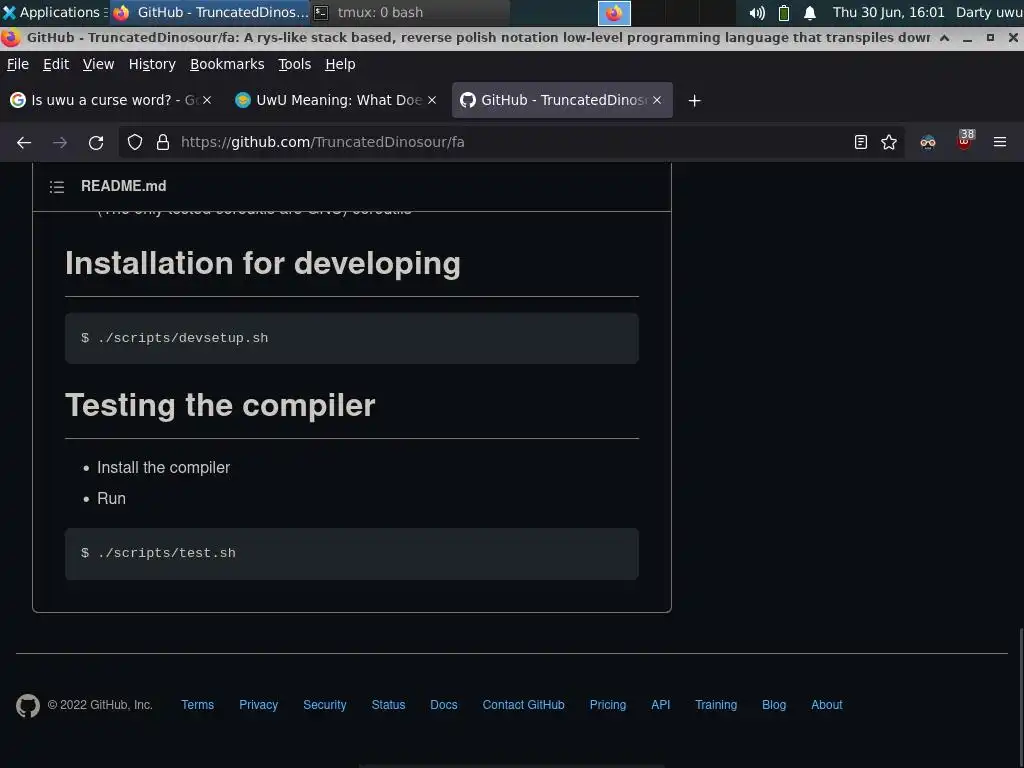Screen dimensions: 1024x768
Task: Open the volume control in system tray
Action: (757, 12)
